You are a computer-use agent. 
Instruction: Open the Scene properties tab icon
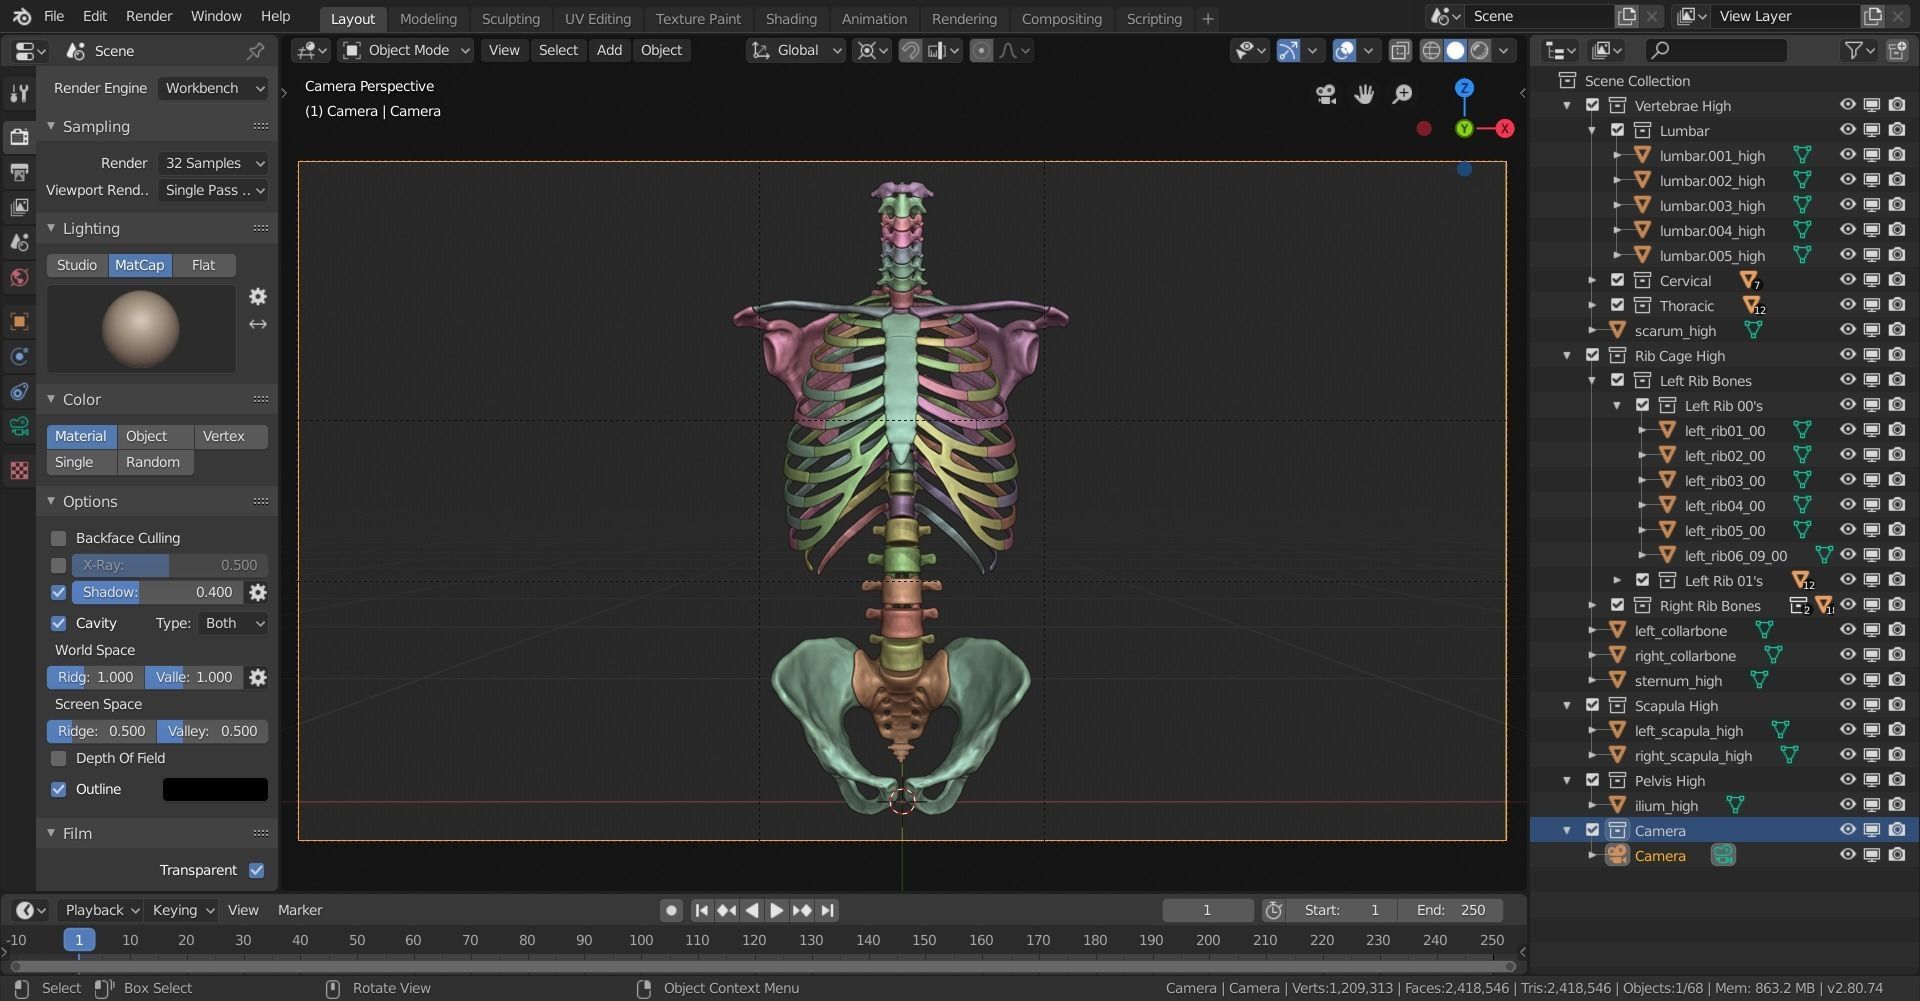click(x=18, y=242)
